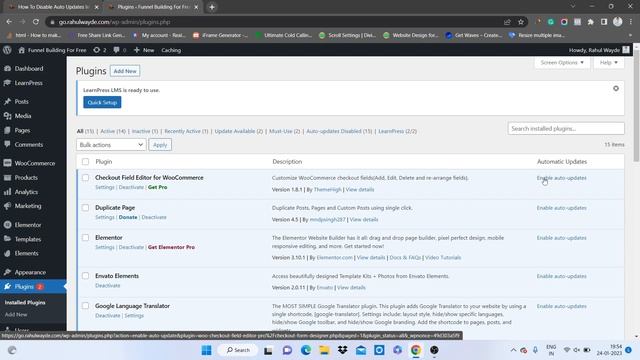Expand Screen Options panel
Image resolution: width=640 pixels, height=360 pixels.
[x=562, y=62]
